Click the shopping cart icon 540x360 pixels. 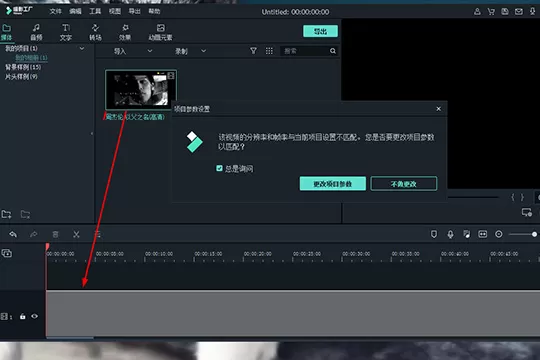[x=491, y=12]
